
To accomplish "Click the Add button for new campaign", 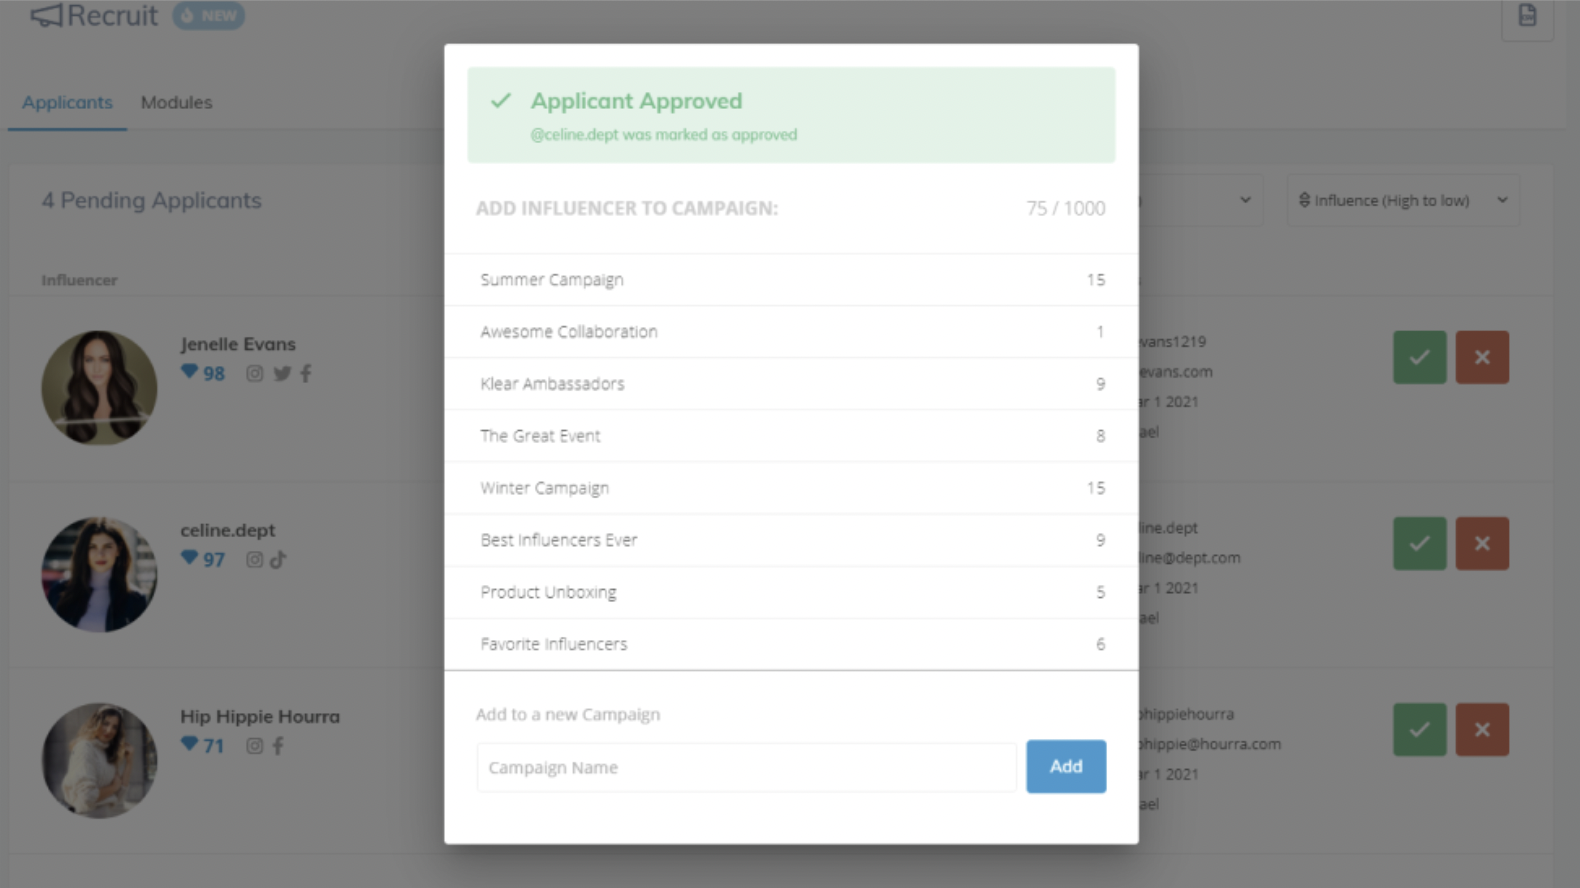I will pos(1066,766).
